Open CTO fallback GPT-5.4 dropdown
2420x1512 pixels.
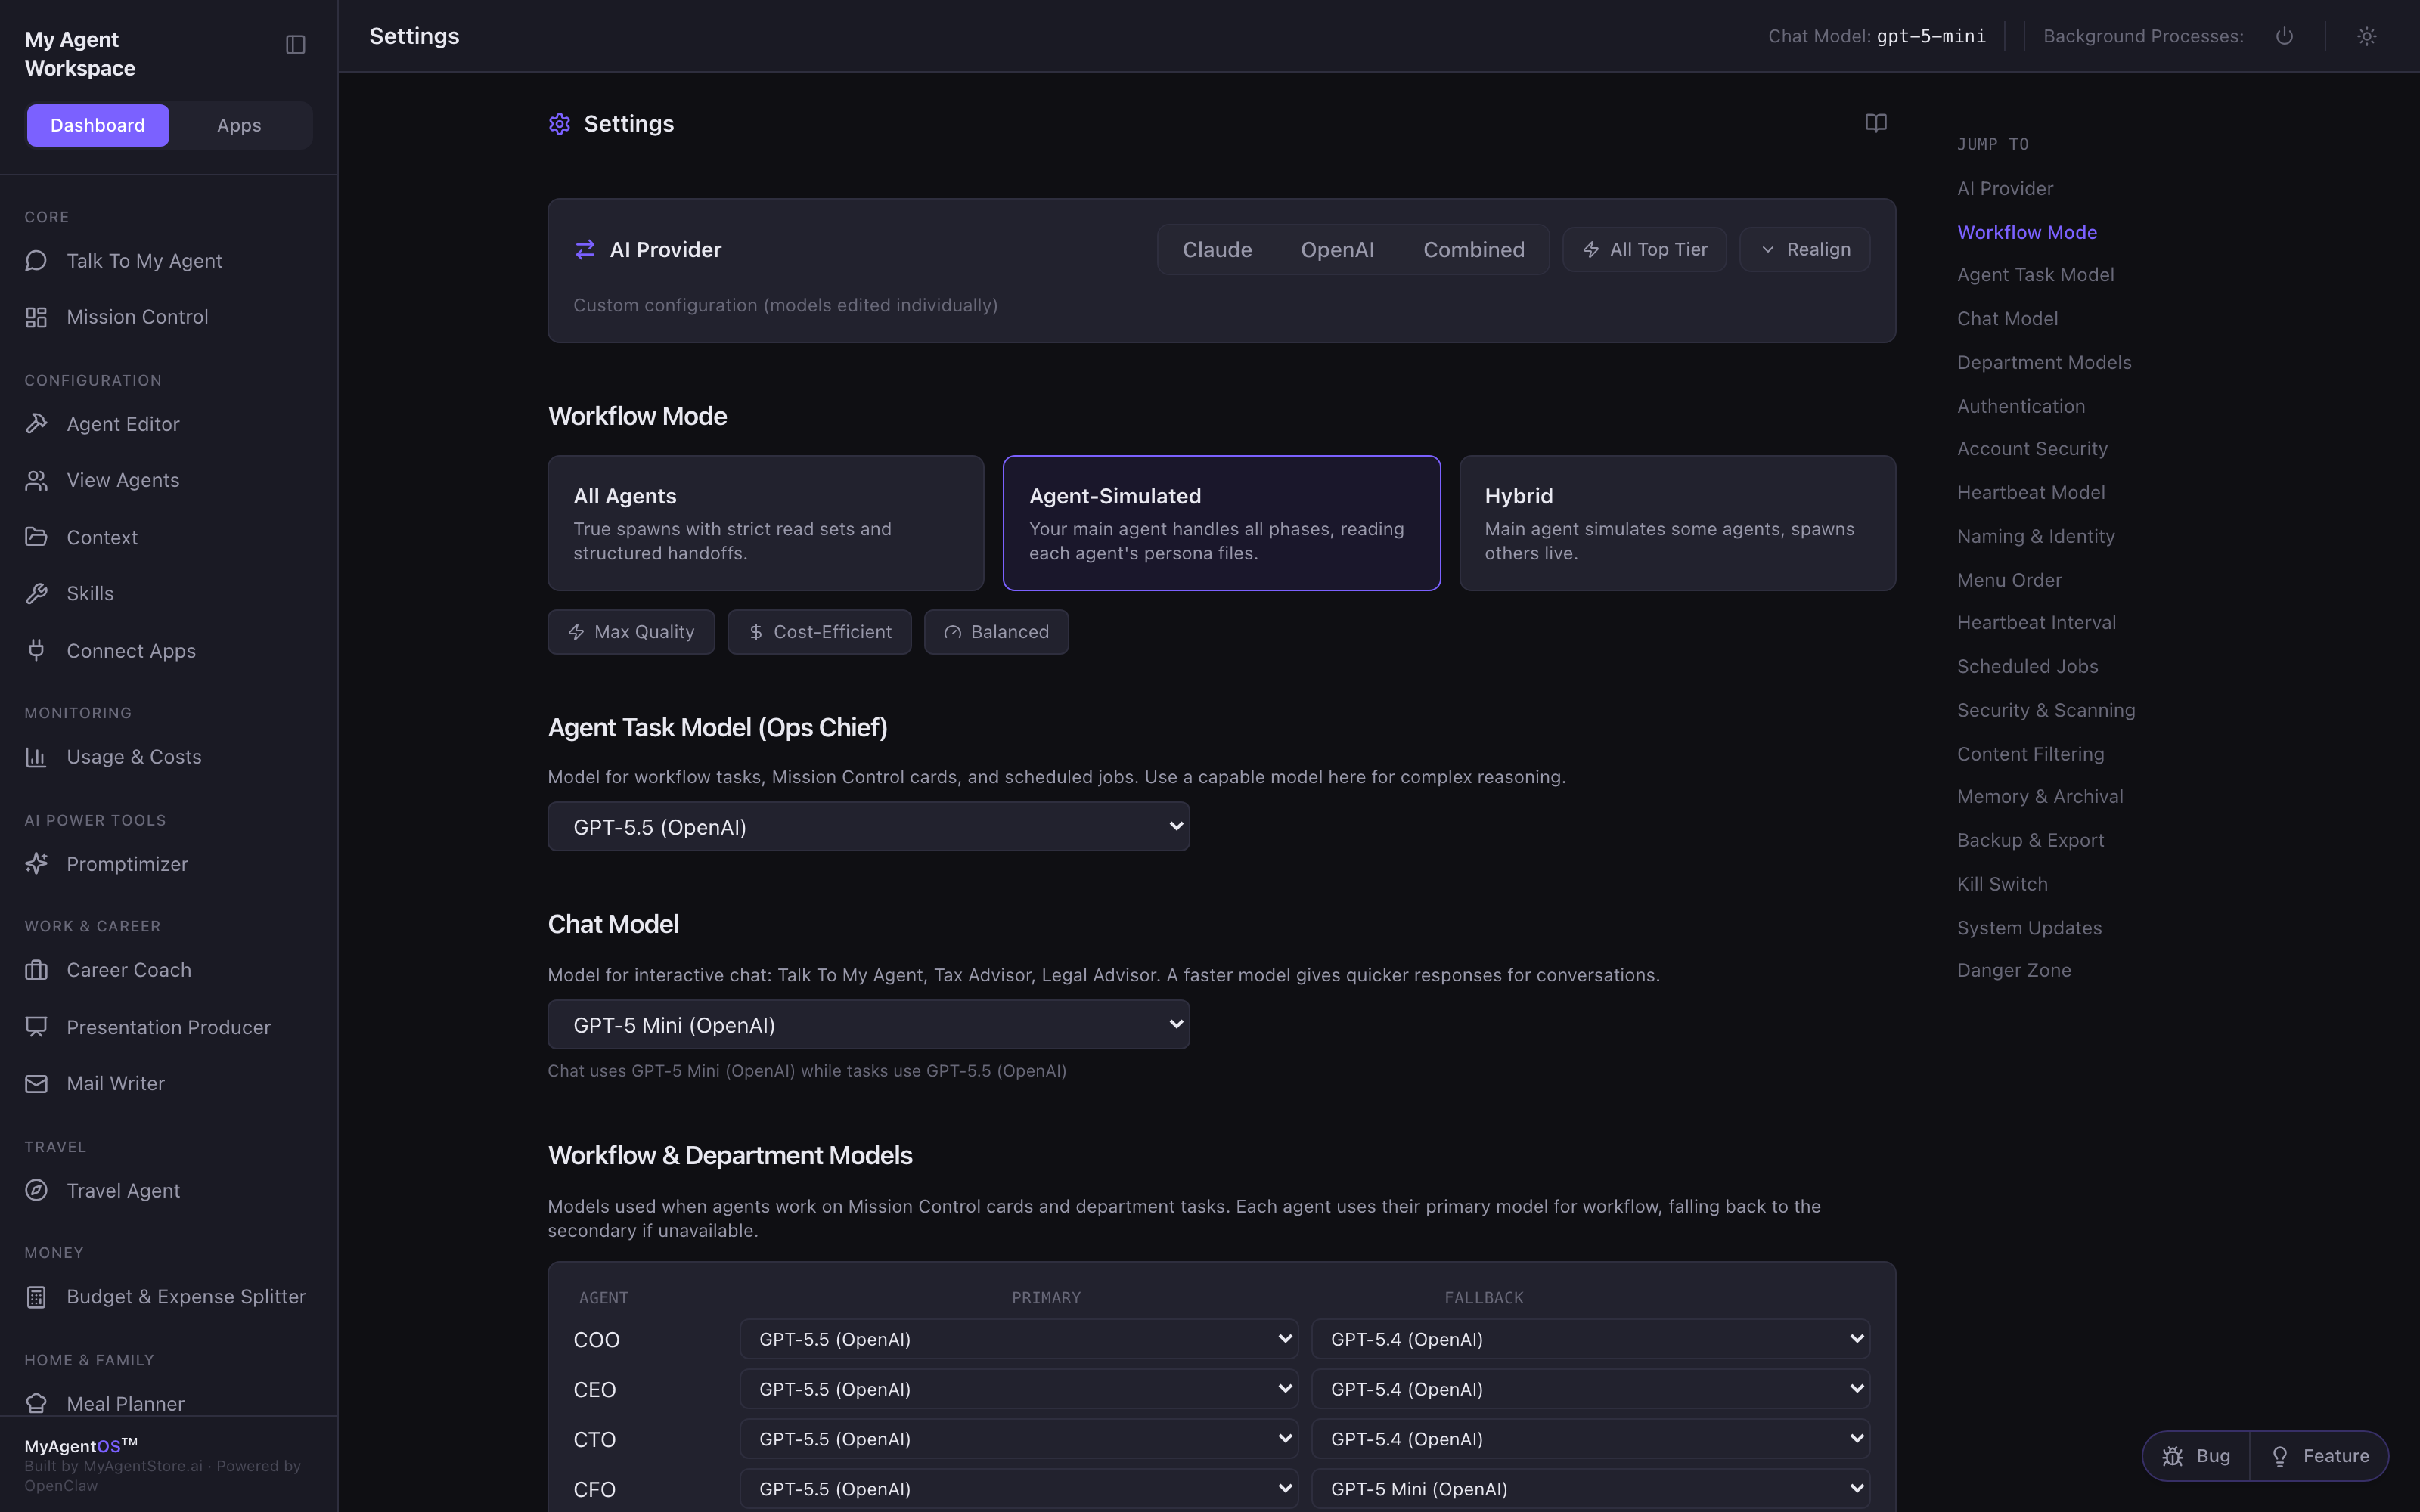pyautogui.click(x=1591, y=1440)
